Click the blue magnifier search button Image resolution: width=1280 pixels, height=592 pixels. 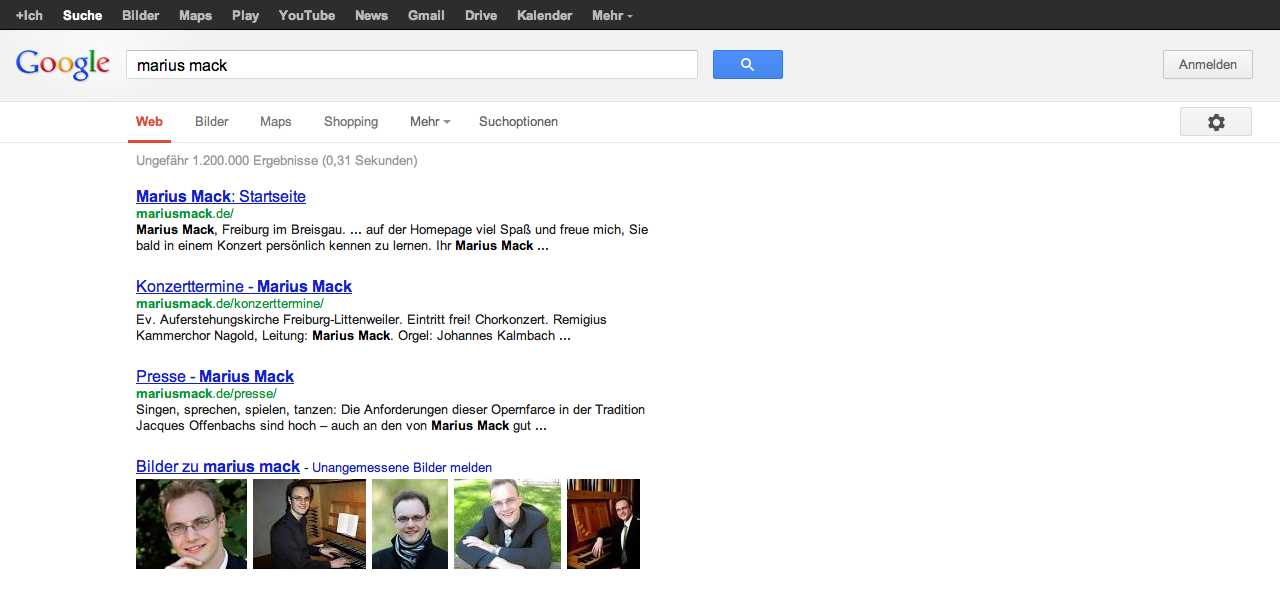[747, 65]
